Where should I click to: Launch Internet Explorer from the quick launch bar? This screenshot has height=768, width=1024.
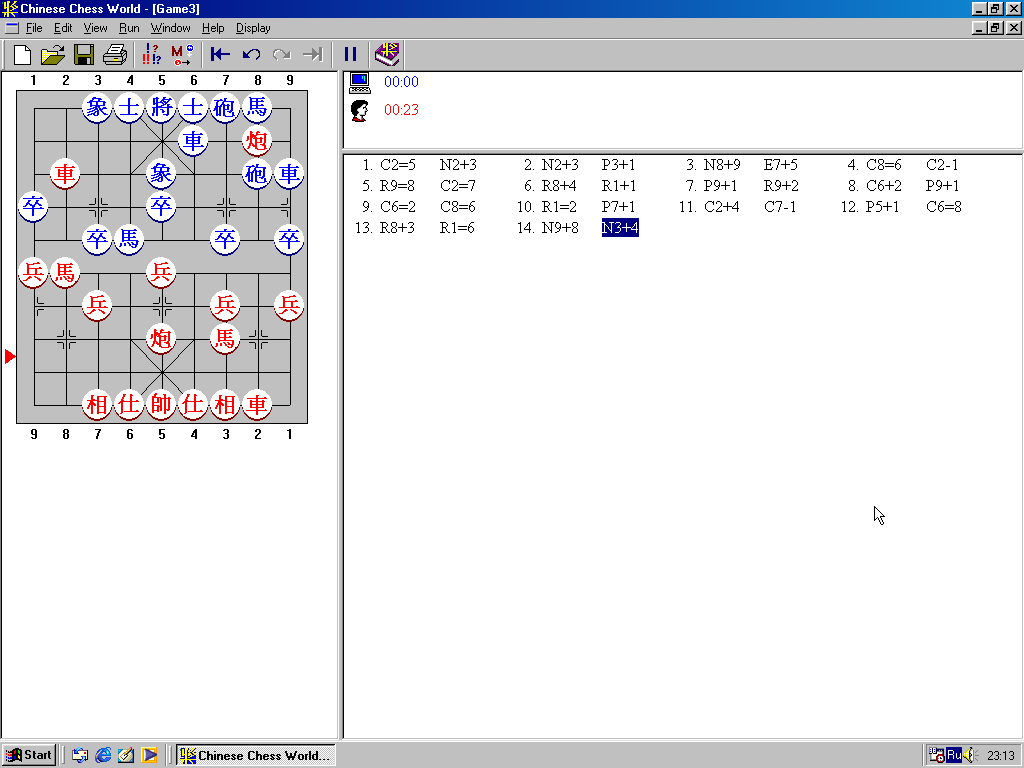pos(103,755)
